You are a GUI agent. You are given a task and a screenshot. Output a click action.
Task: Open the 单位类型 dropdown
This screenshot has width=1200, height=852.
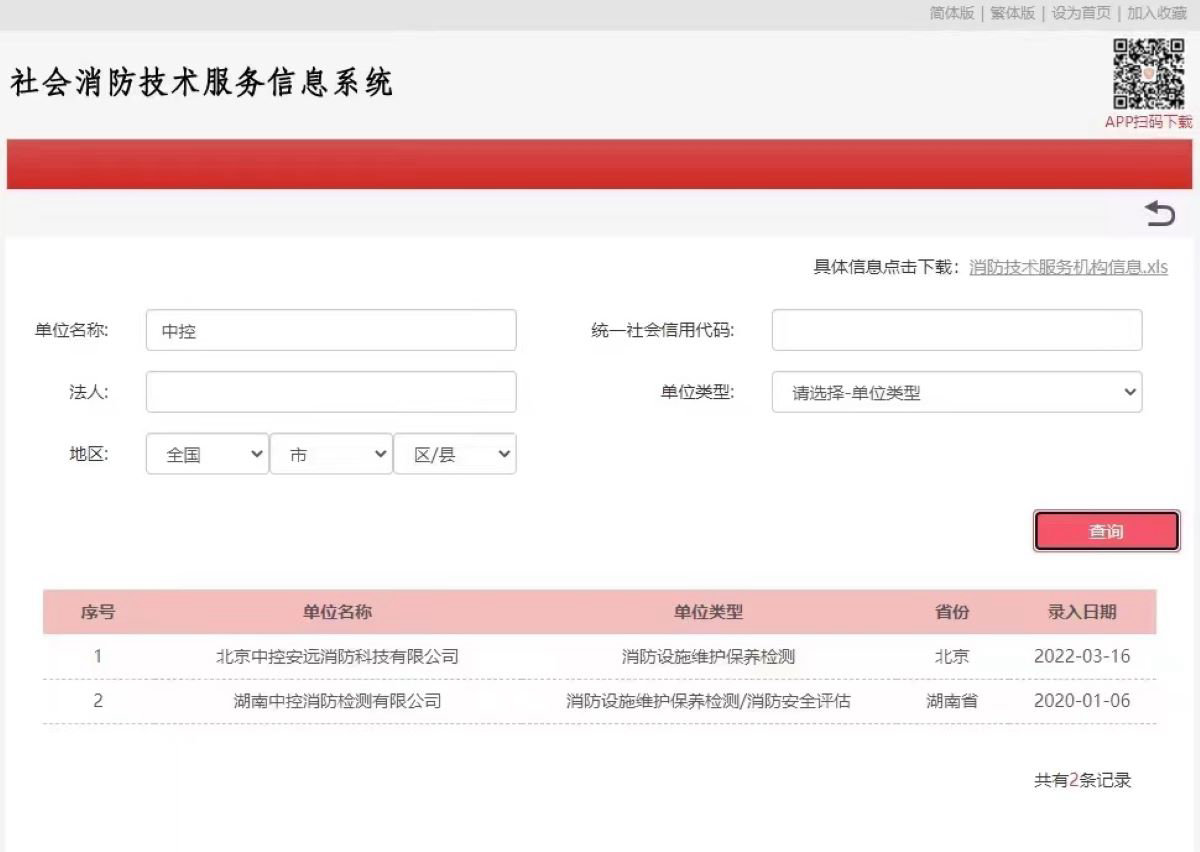(957, 392)
